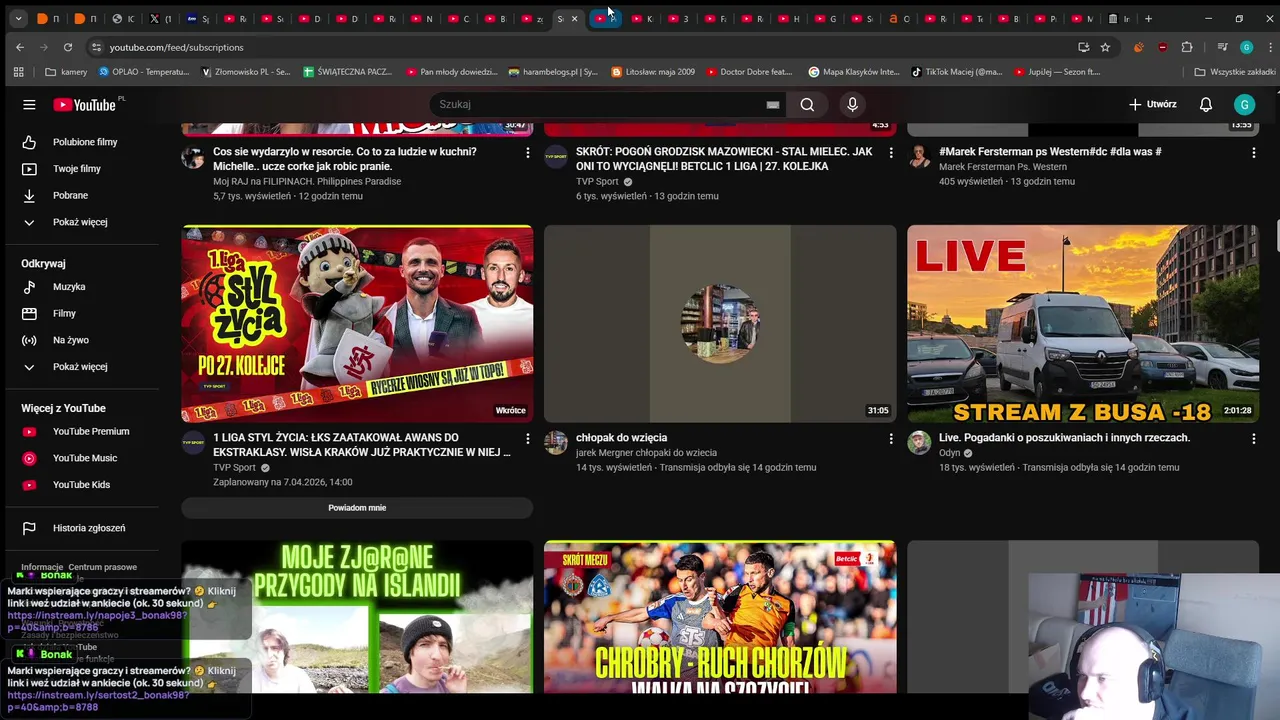This screenshot has width=1280, height=720.
Task: Click the magnifier search button
Action: click(x=807, y=104)
